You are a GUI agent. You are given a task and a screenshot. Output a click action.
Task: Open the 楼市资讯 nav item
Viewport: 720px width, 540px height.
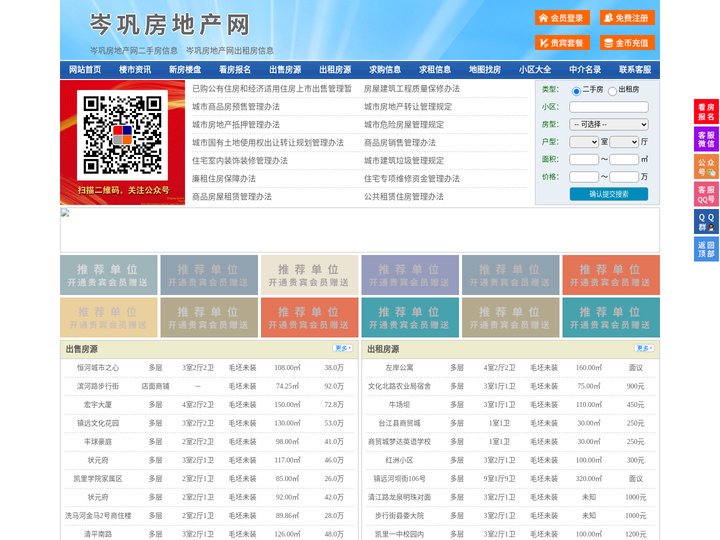coord(135,70)
